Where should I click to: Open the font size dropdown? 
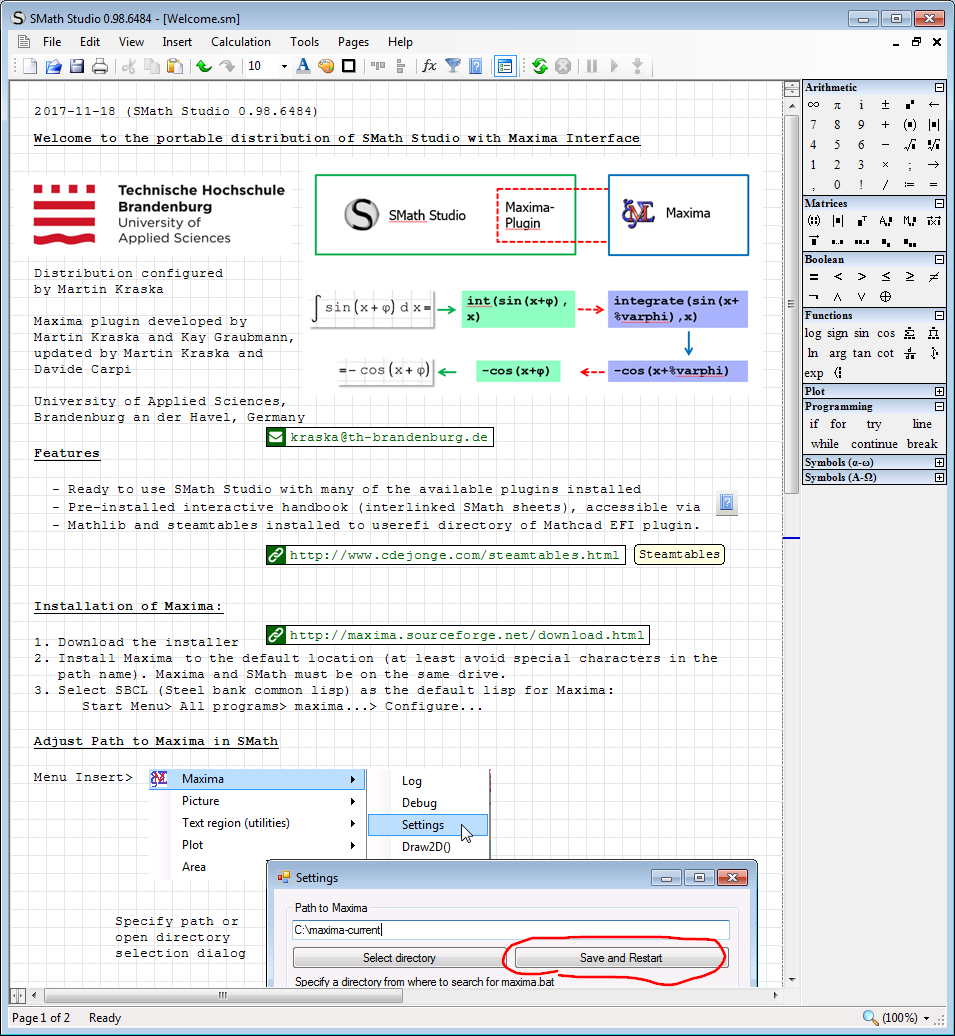[x=284, y=66]
